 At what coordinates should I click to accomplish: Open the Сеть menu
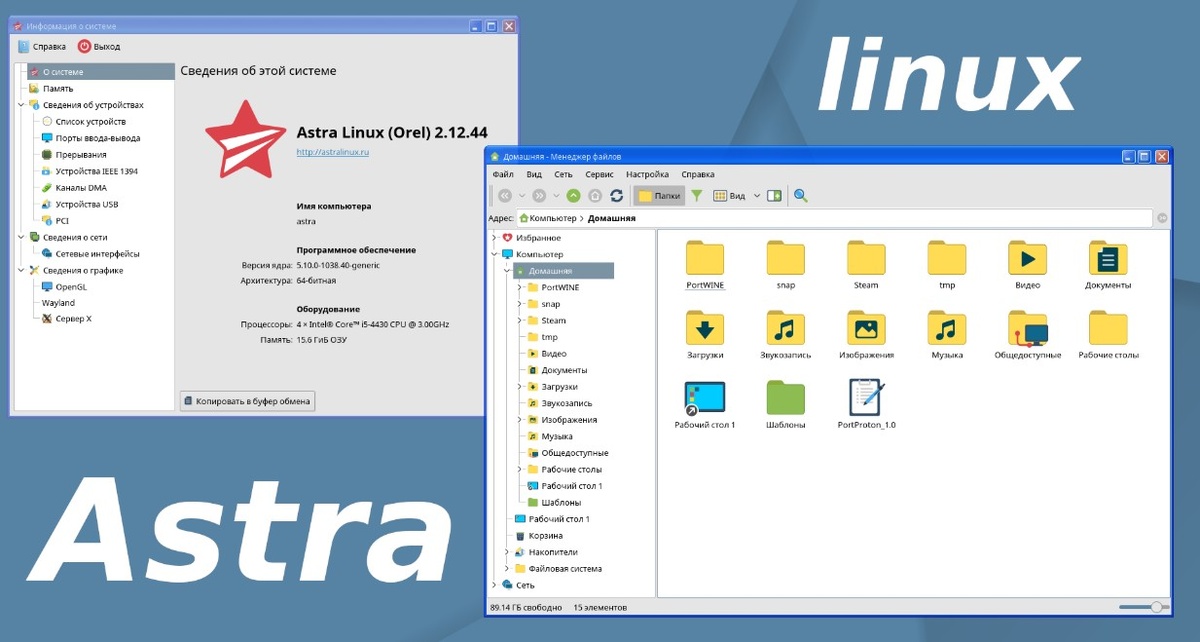point(563,174)
